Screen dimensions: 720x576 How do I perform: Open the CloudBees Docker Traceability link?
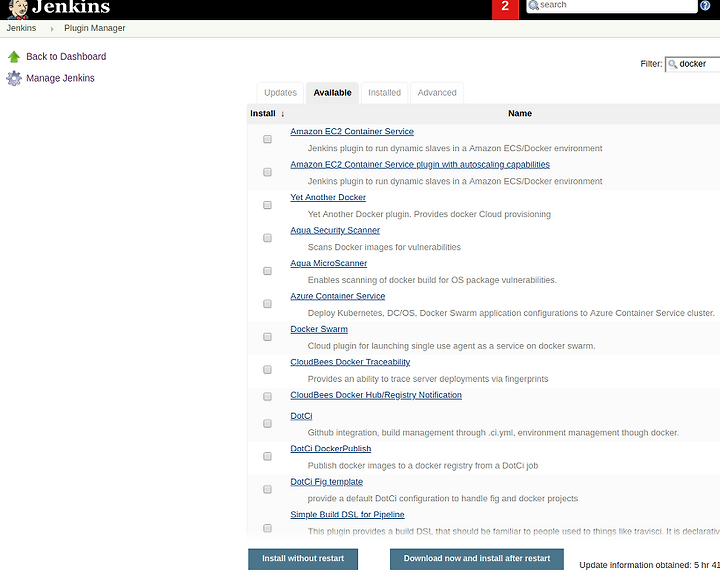350,362
